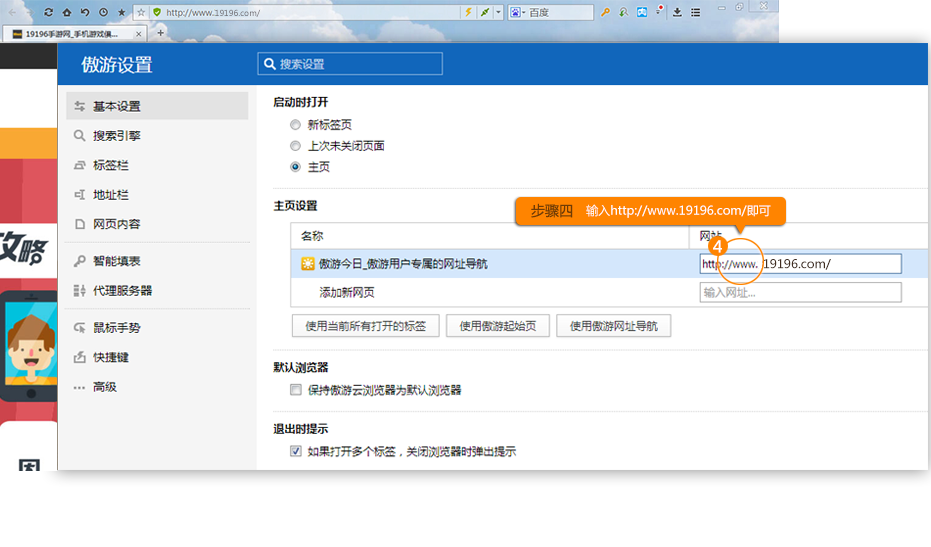Open 搜索引擎 settings section in sidebar
This screenshot has height=547, width=931.
pyautogui.click(x=116, y=136)
